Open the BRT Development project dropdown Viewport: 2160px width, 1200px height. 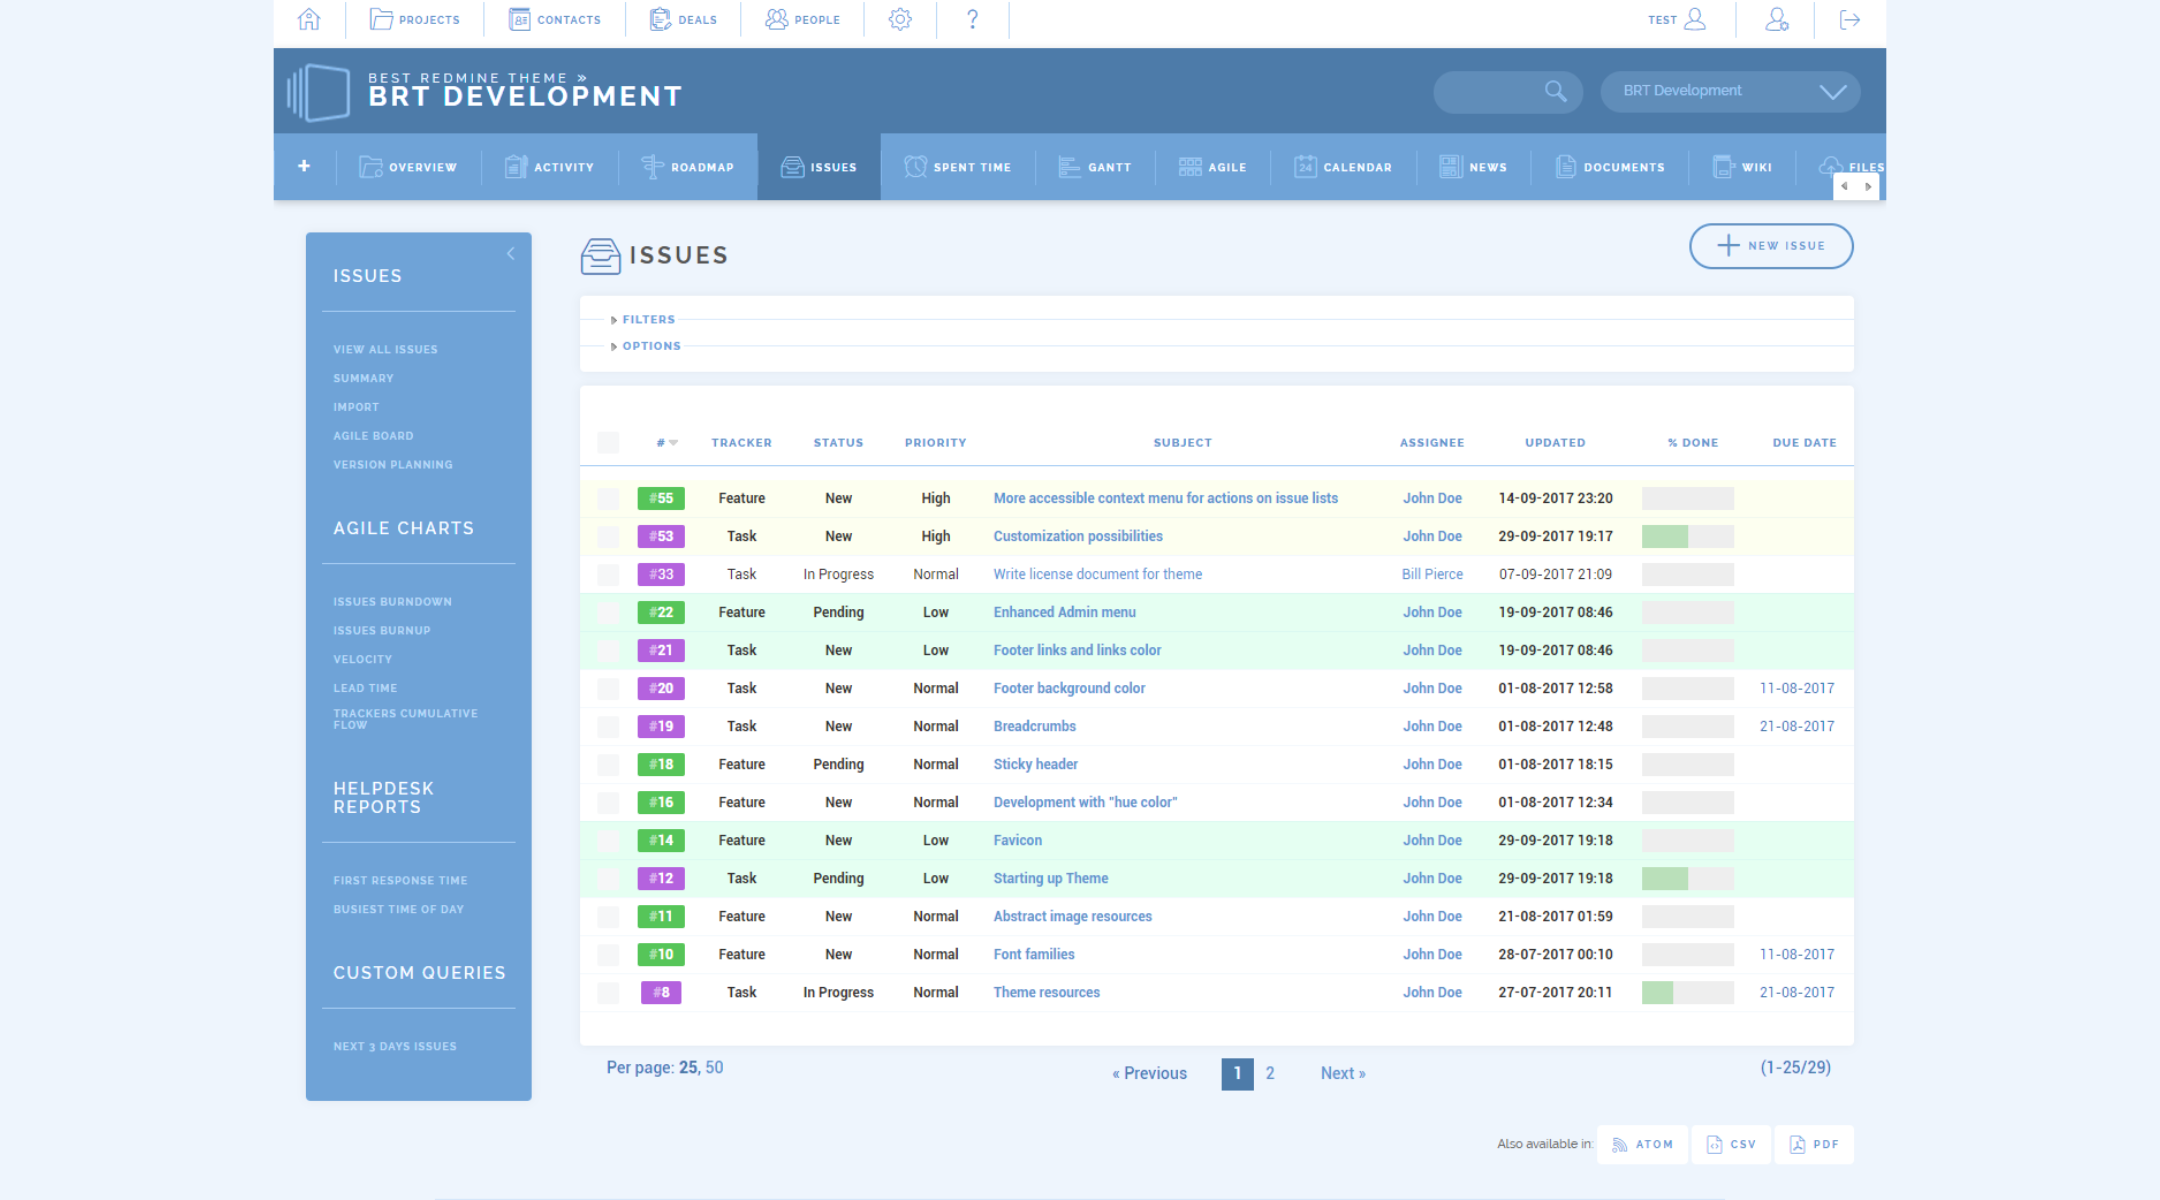[x=1730, y=91]
